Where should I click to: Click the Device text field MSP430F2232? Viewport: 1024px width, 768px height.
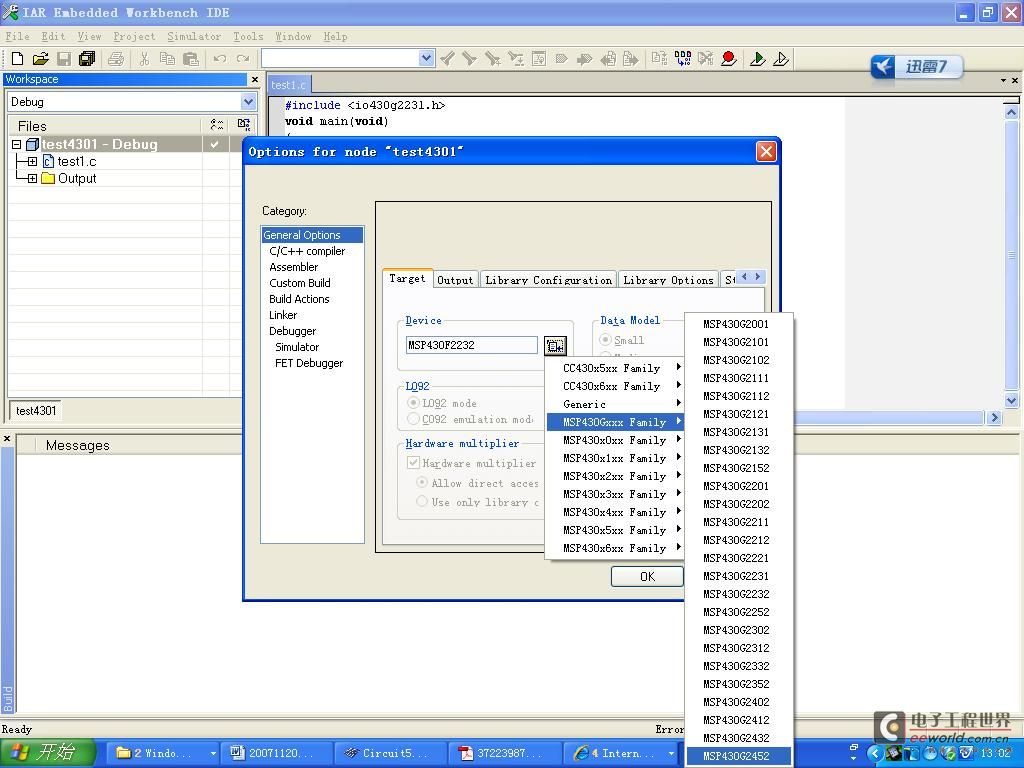tap(472, 345)
